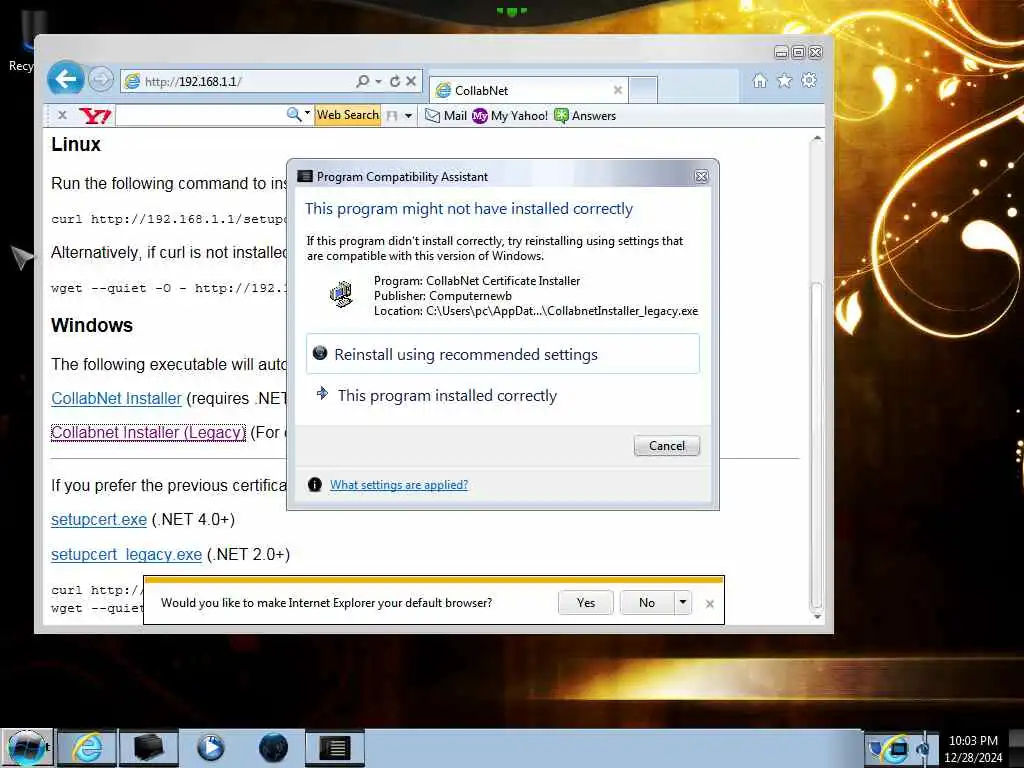Open a new blank tab
Image resolution: width=1024 pixels, height=768 pixels.
(643, 90)
